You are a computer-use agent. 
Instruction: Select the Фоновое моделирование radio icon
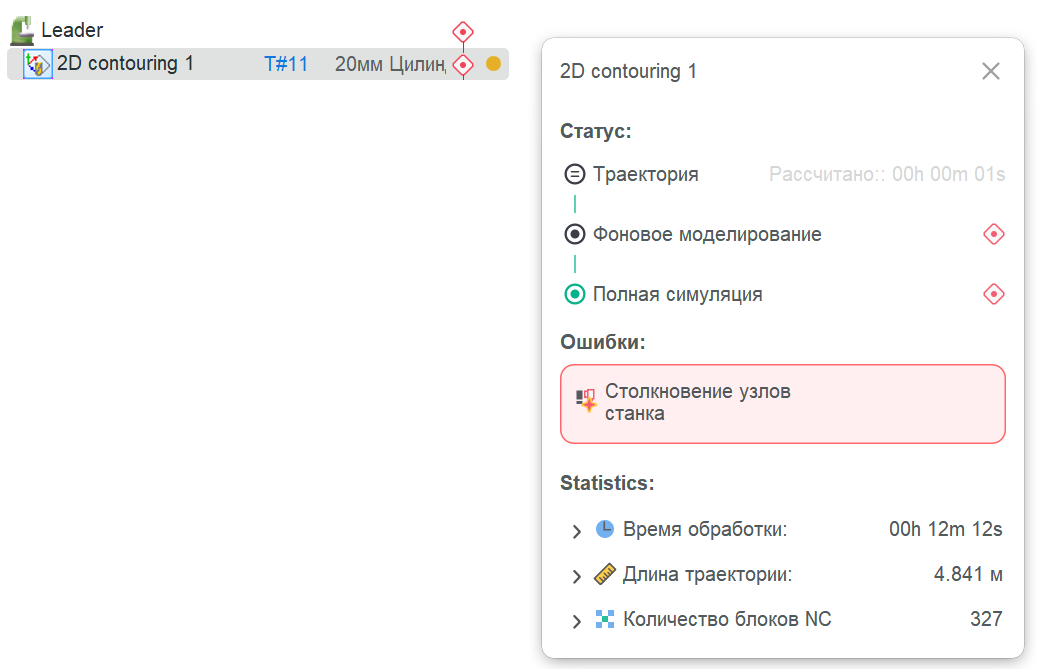tap(574, 234)
